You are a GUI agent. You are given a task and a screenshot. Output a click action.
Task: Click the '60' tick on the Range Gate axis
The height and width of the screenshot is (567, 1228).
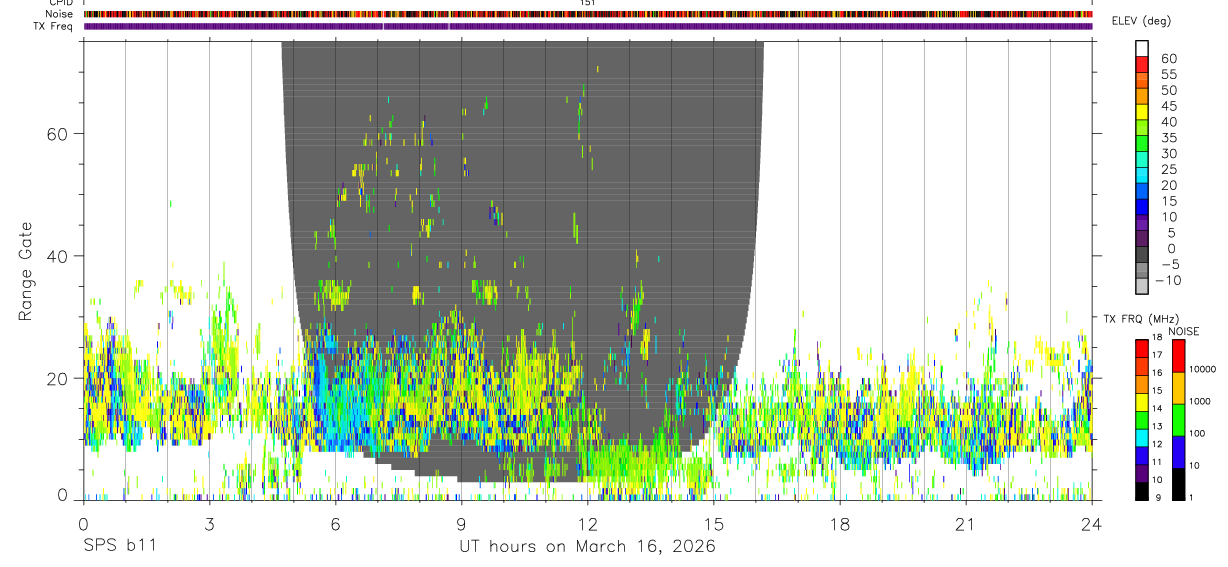[x=59, y=133]
